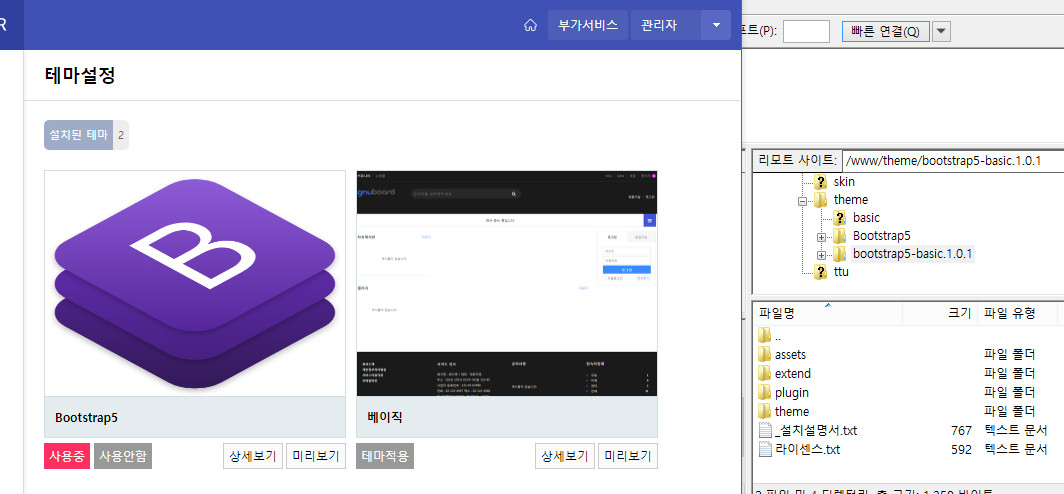Collapse the theme folder in remote tree
This screenshot has height=494, width=1064.
point(803,200)
